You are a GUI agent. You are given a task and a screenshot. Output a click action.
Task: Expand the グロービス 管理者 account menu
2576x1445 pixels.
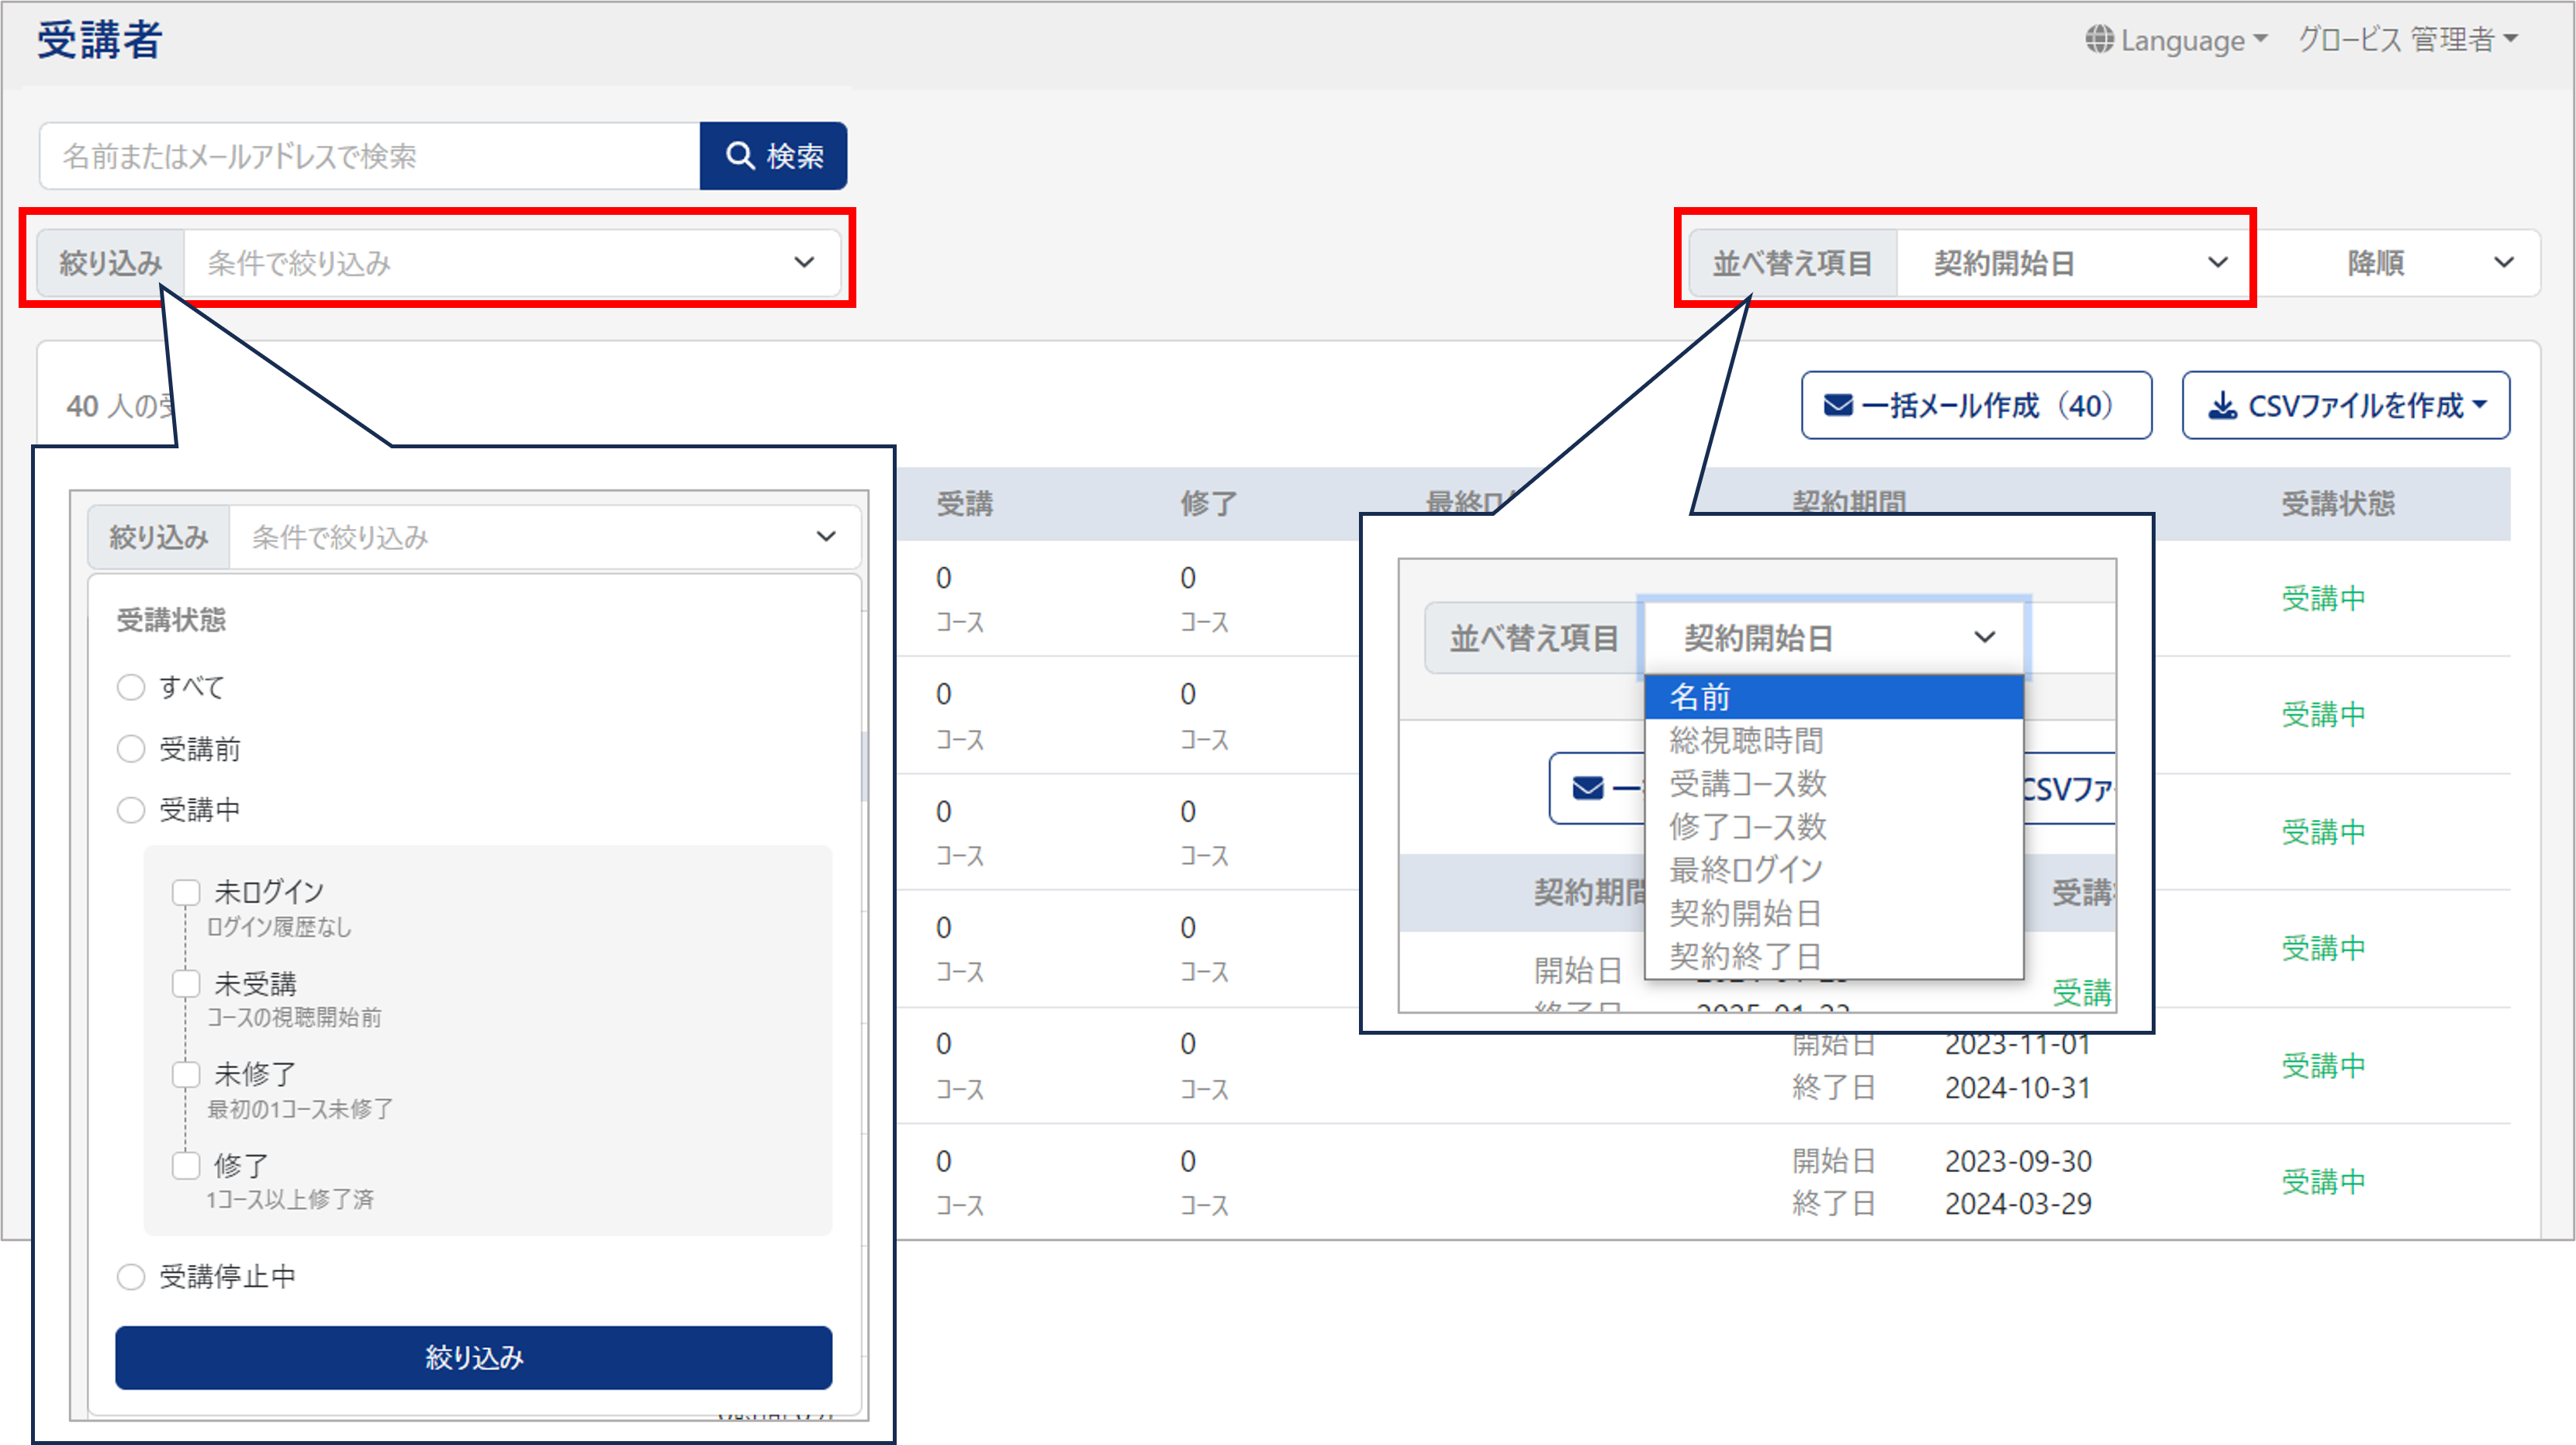pos(2408,40)
